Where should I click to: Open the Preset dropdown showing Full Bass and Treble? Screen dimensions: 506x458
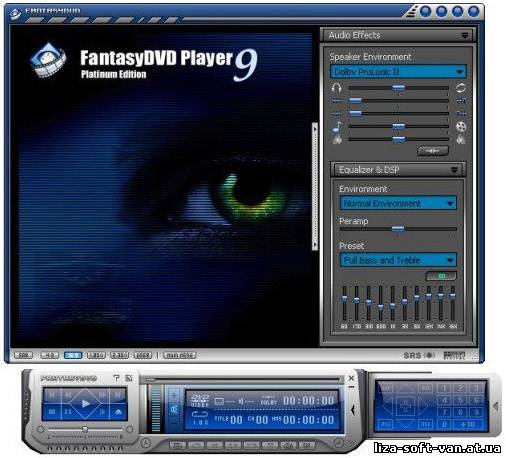click(398, 260)
